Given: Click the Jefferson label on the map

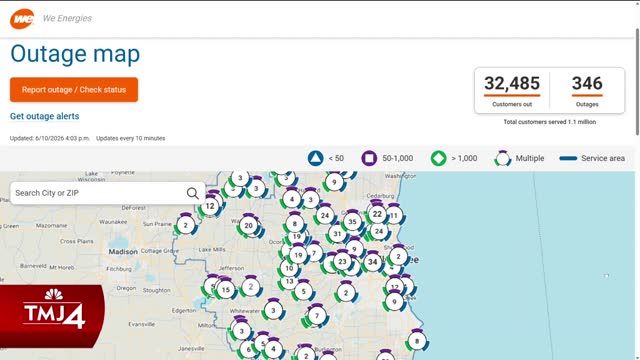Looking at the screenshot, I should [x=231, y=269].
